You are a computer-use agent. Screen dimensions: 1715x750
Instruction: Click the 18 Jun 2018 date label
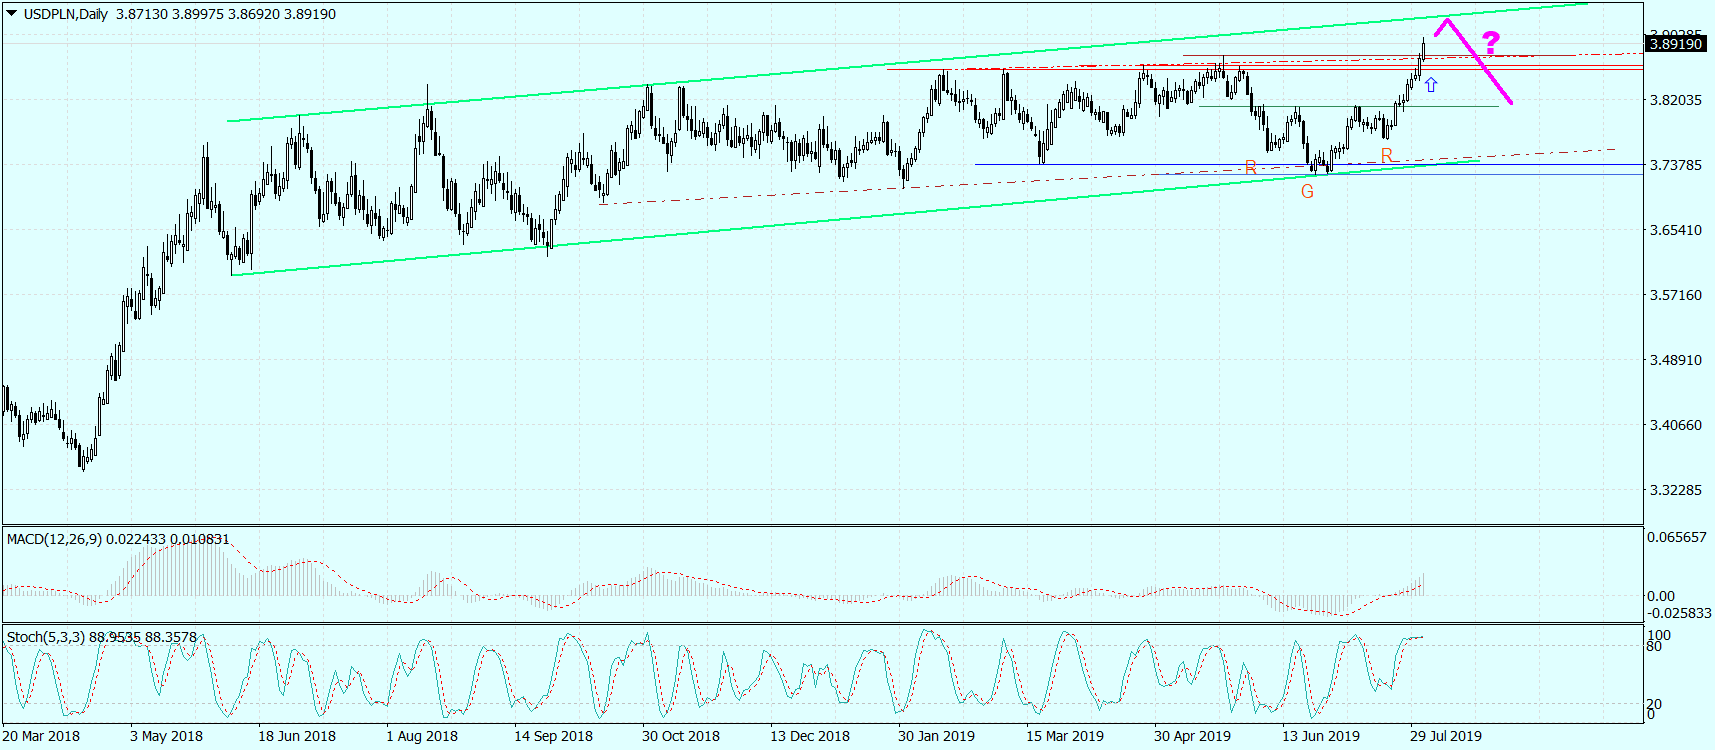pyautogui.click(x=297, y=736)
